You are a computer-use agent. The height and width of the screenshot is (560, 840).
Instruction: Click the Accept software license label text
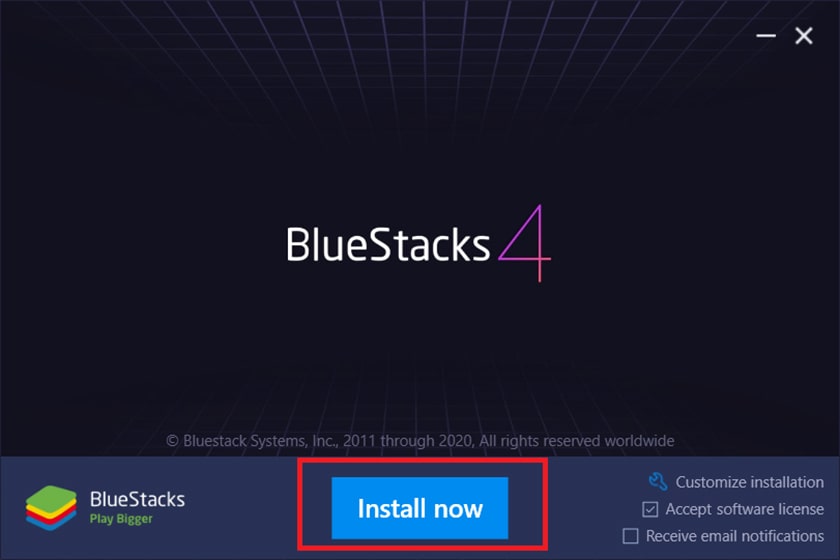pyautogui.click(x=745, y=509)
